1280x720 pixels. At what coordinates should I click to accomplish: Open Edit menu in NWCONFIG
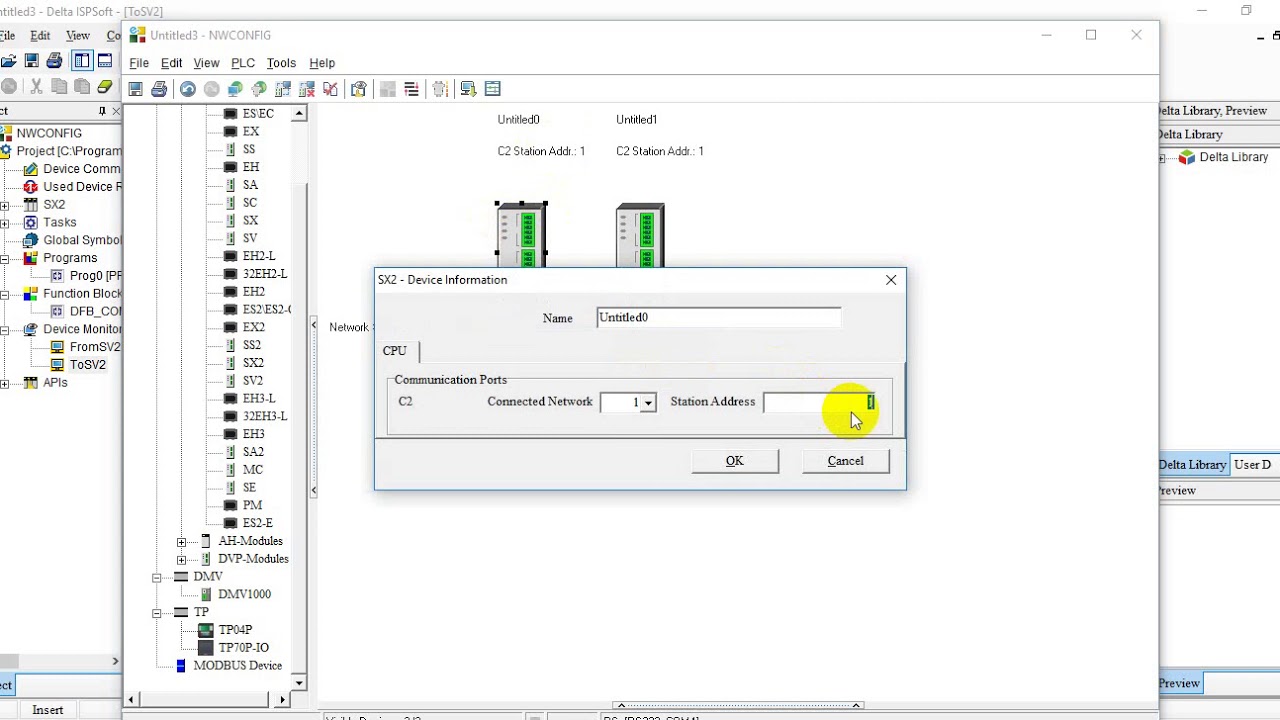pos(172,63)
